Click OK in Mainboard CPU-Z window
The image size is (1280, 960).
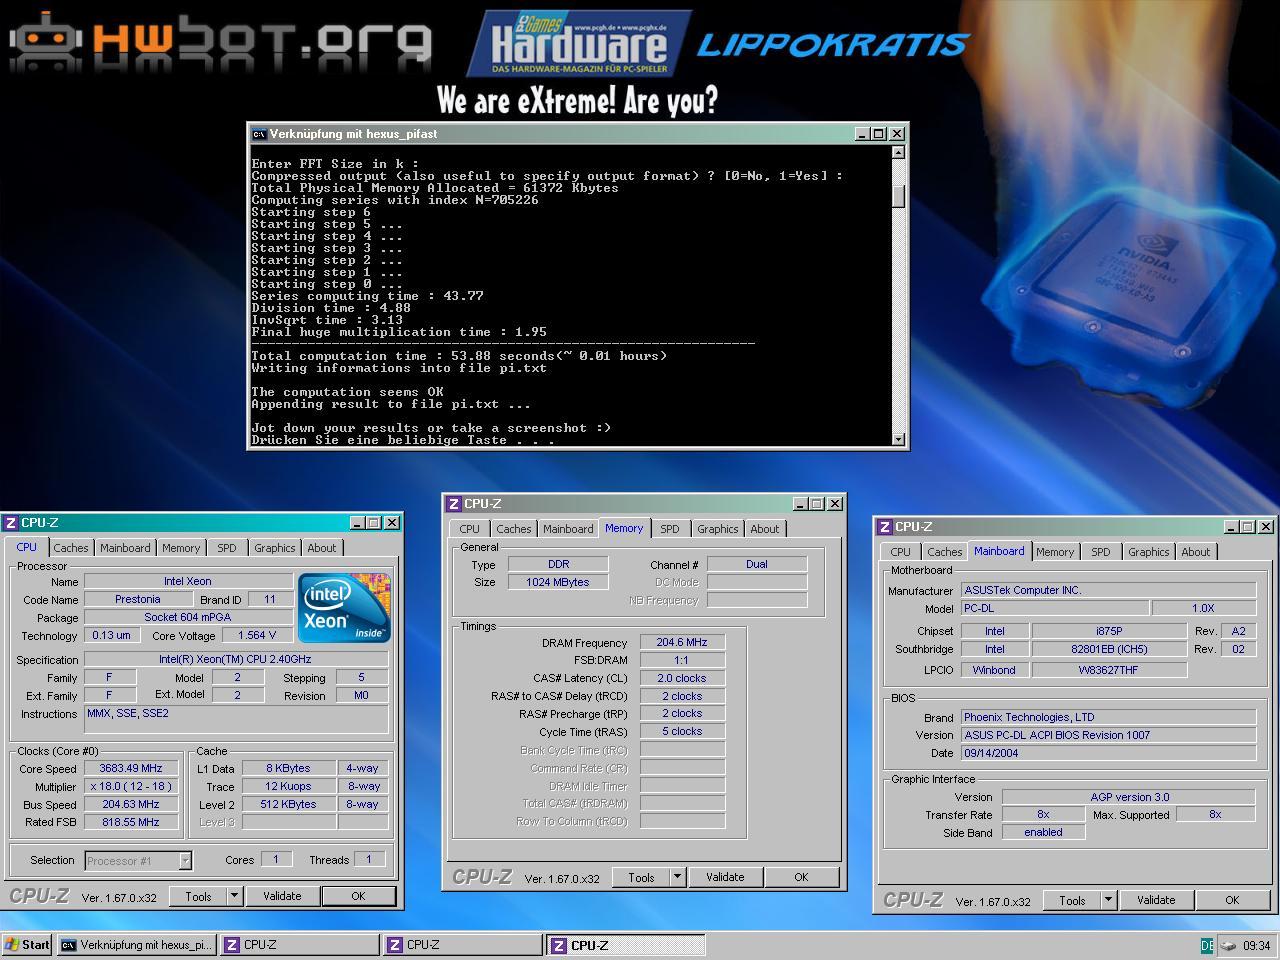pyautogui.click(x=1232, y=901)
